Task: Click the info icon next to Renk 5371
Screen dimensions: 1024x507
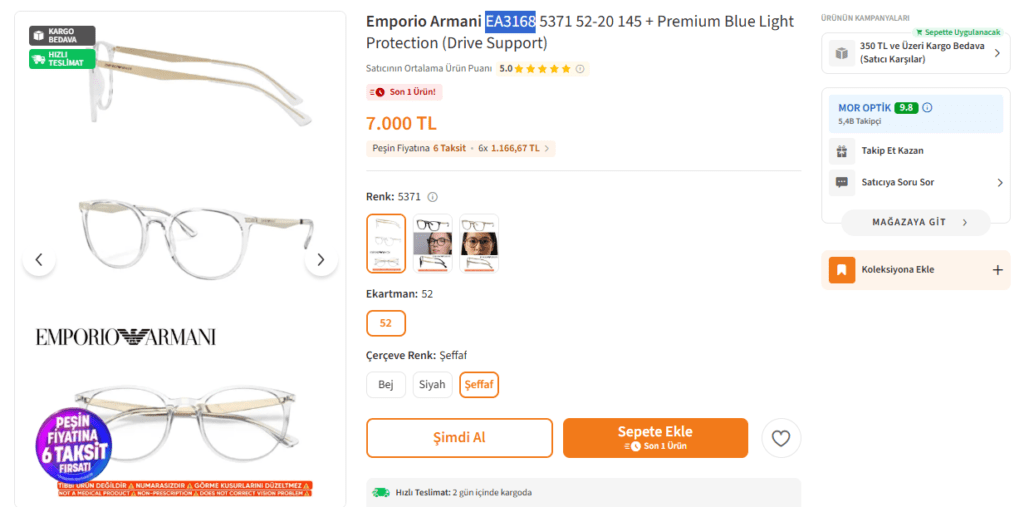Action: 433,197
